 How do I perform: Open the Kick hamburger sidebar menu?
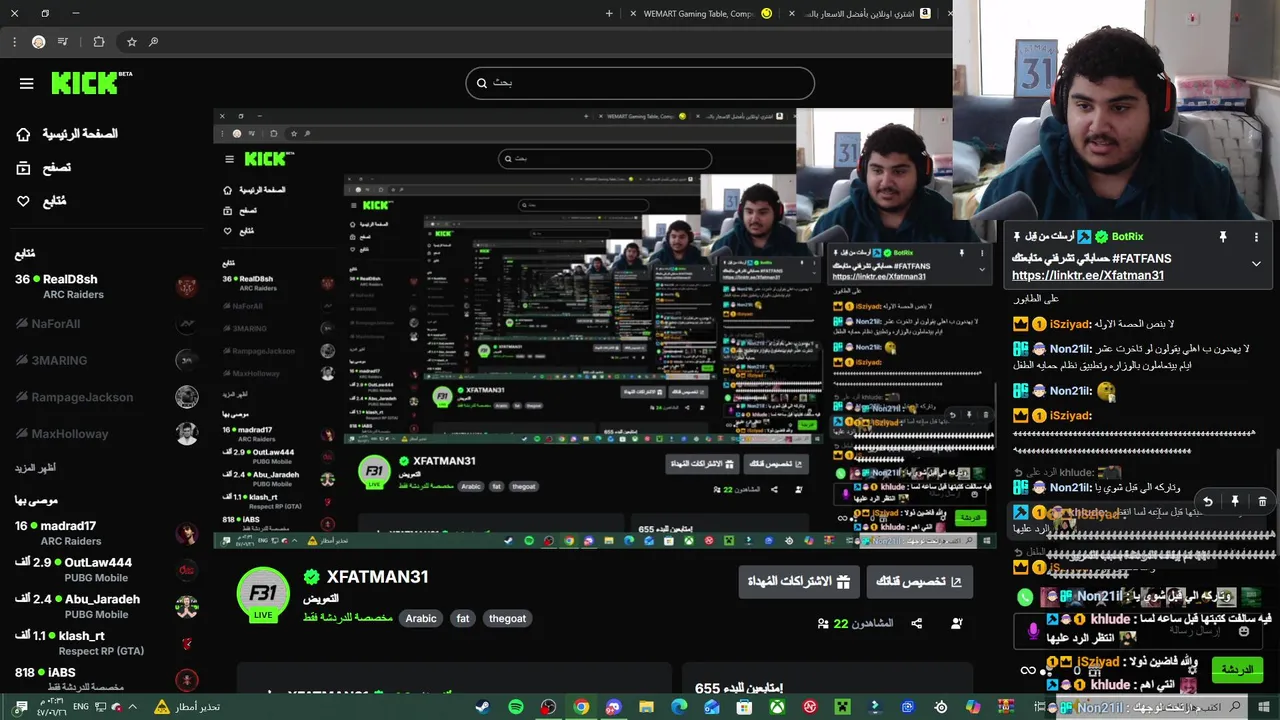click(x=27, y=83)
